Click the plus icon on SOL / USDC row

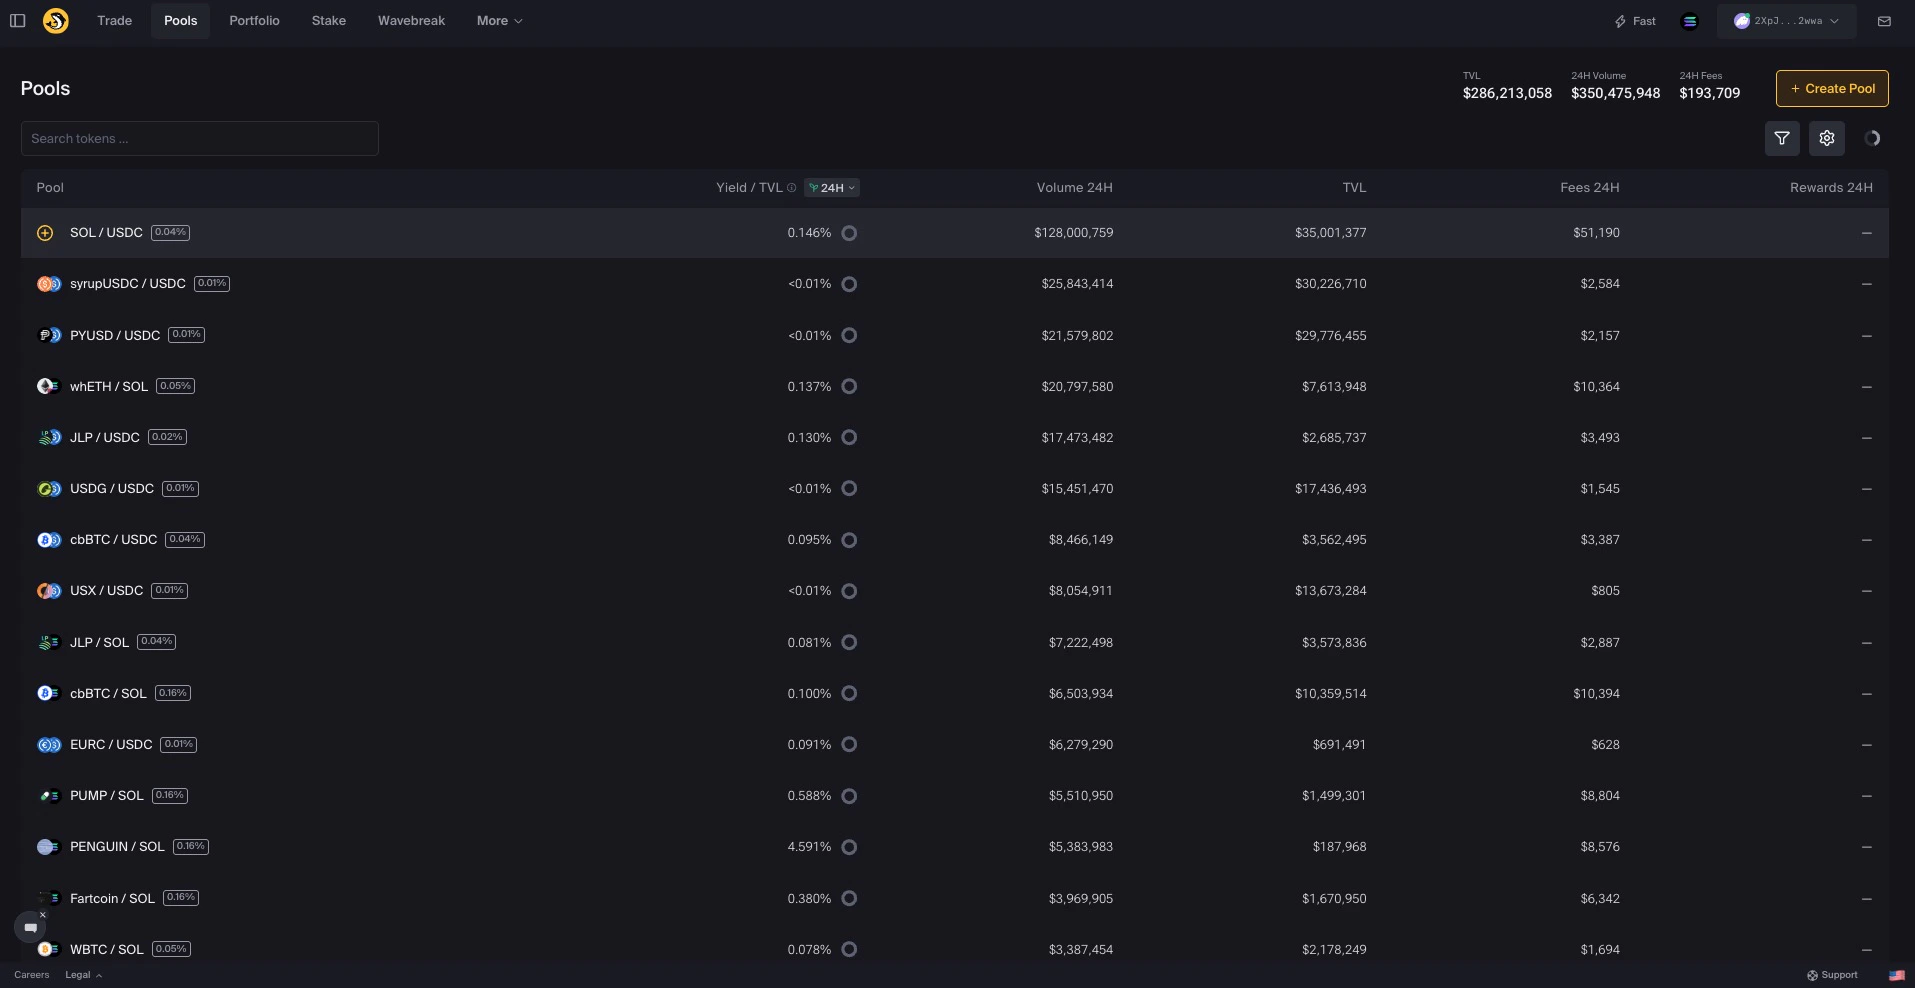click(45, 233)
